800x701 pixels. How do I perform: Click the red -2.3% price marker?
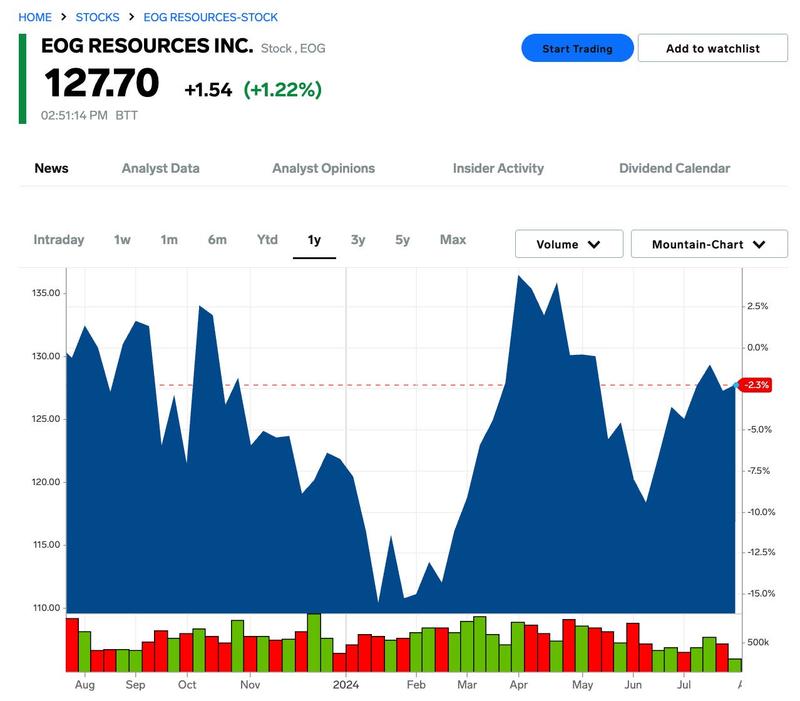(756, 385)
